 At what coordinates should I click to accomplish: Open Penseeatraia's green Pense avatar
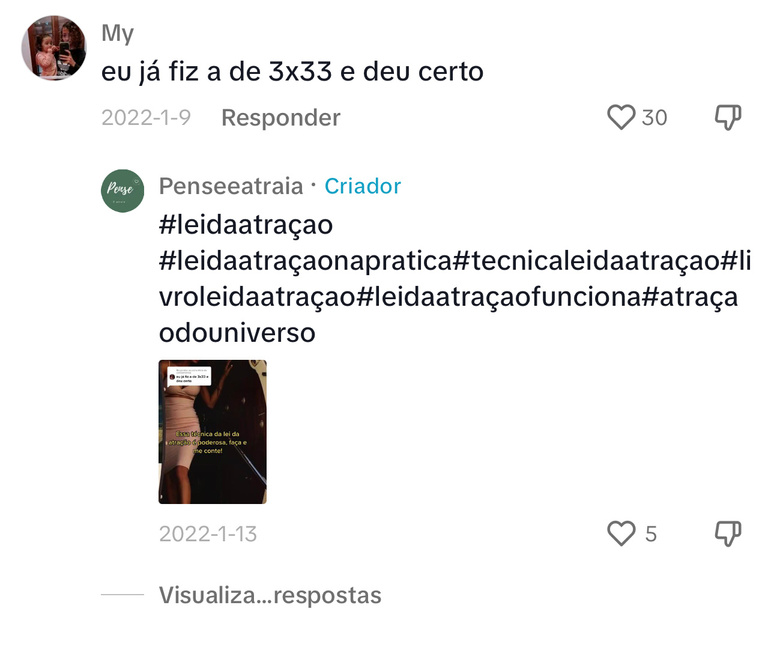(122, 191)
